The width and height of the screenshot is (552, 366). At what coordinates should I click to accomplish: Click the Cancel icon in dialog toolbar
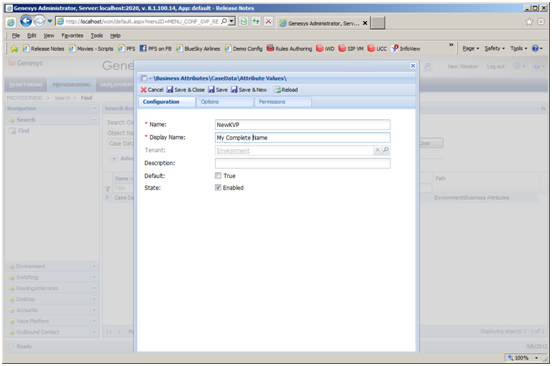pyautogui.click(x=144, y=90)
